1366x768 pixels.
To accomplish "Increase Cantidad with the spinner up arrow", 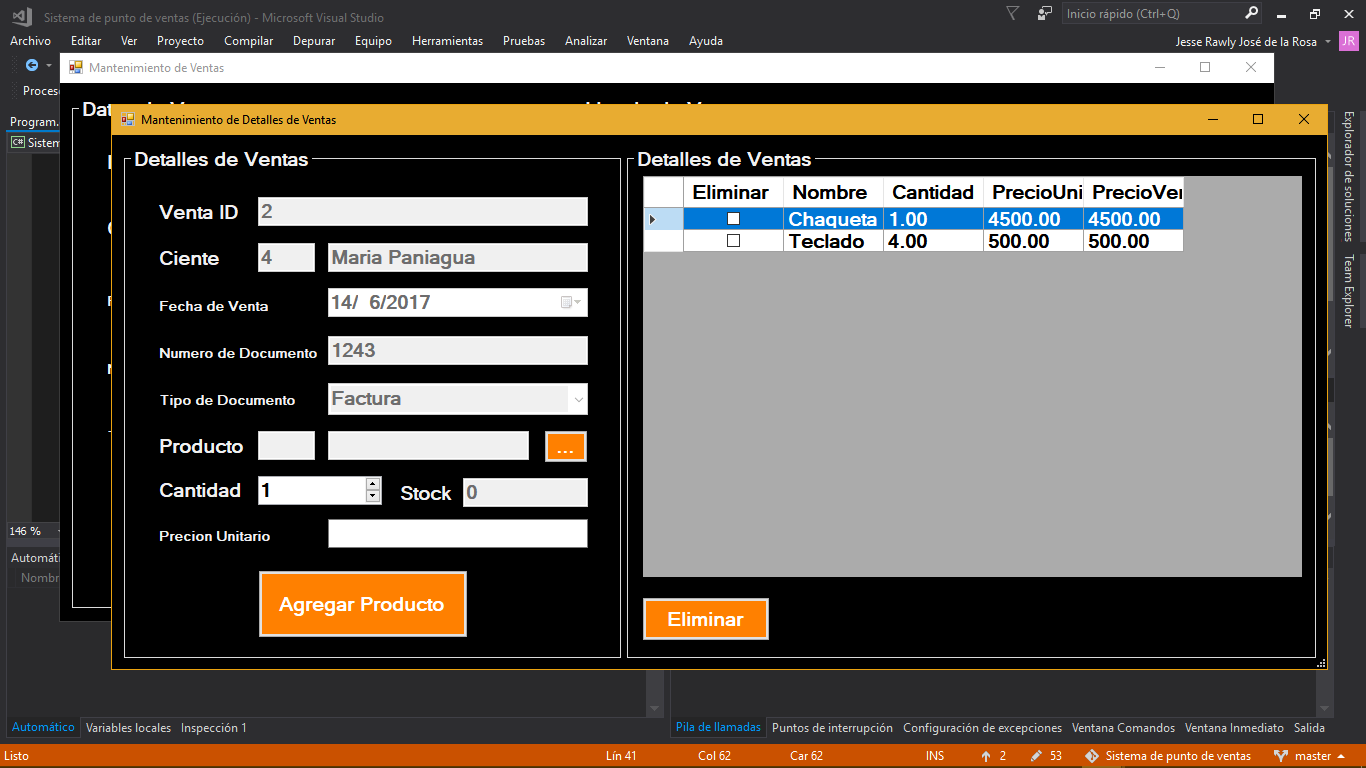I will pos(374,484).
